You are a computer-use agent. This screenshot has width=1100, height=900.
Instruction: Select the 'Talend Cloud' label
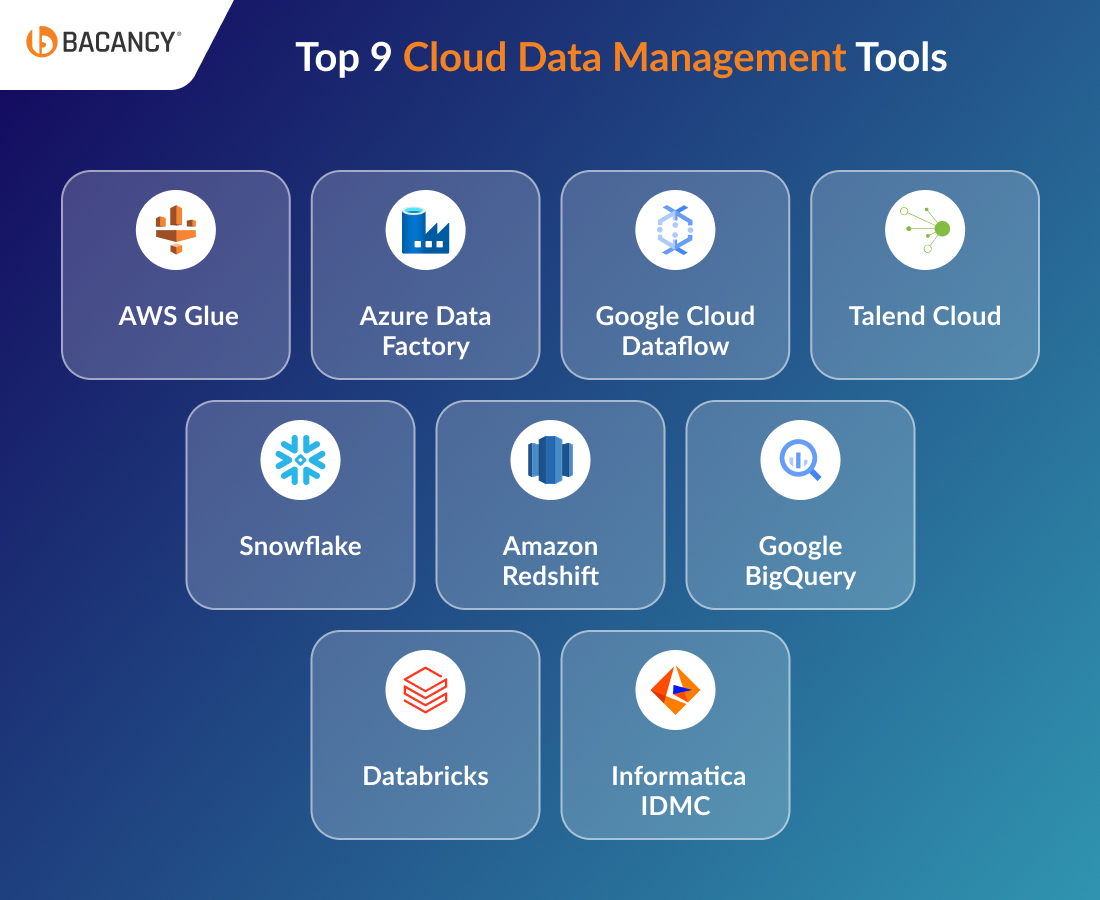925,316
